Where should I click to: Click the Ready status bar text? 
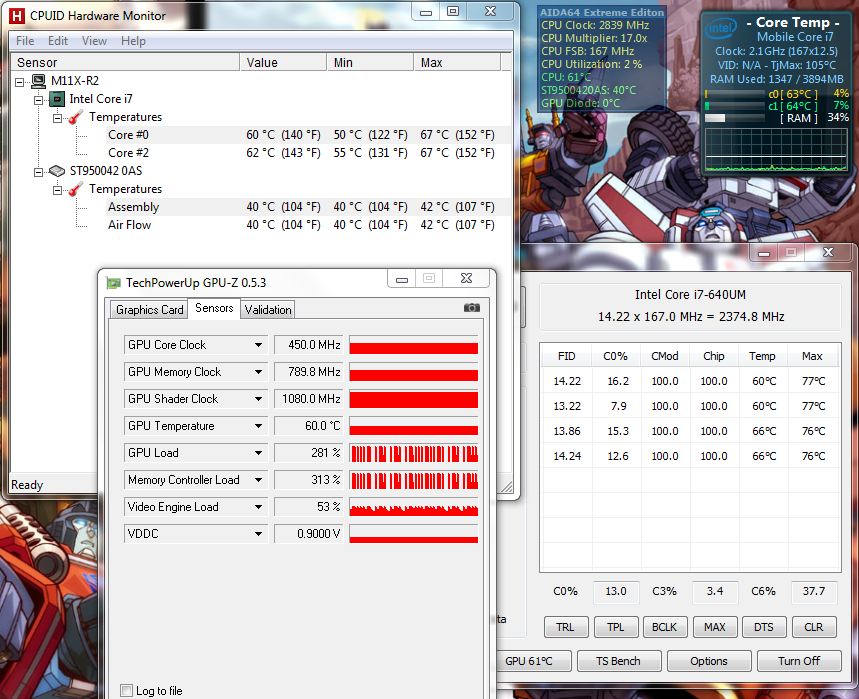27,485
